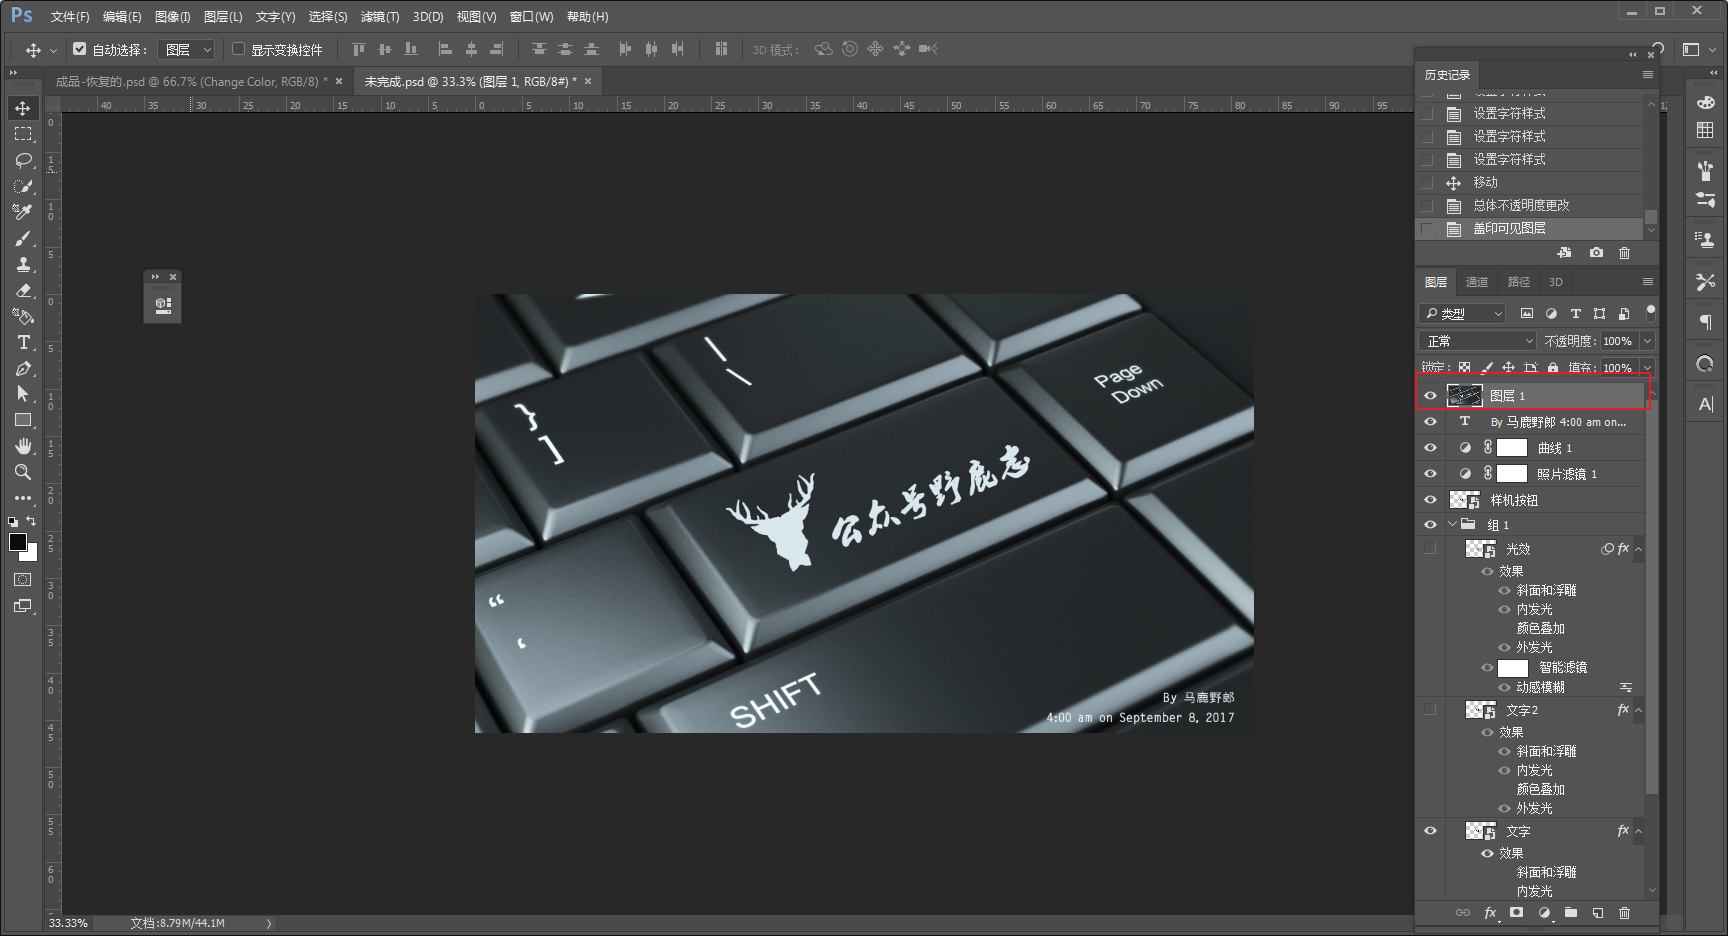Enable the 显示变换控件 checkbox
The width and height of the screenshot is (1728, 936).
(238, 49)
